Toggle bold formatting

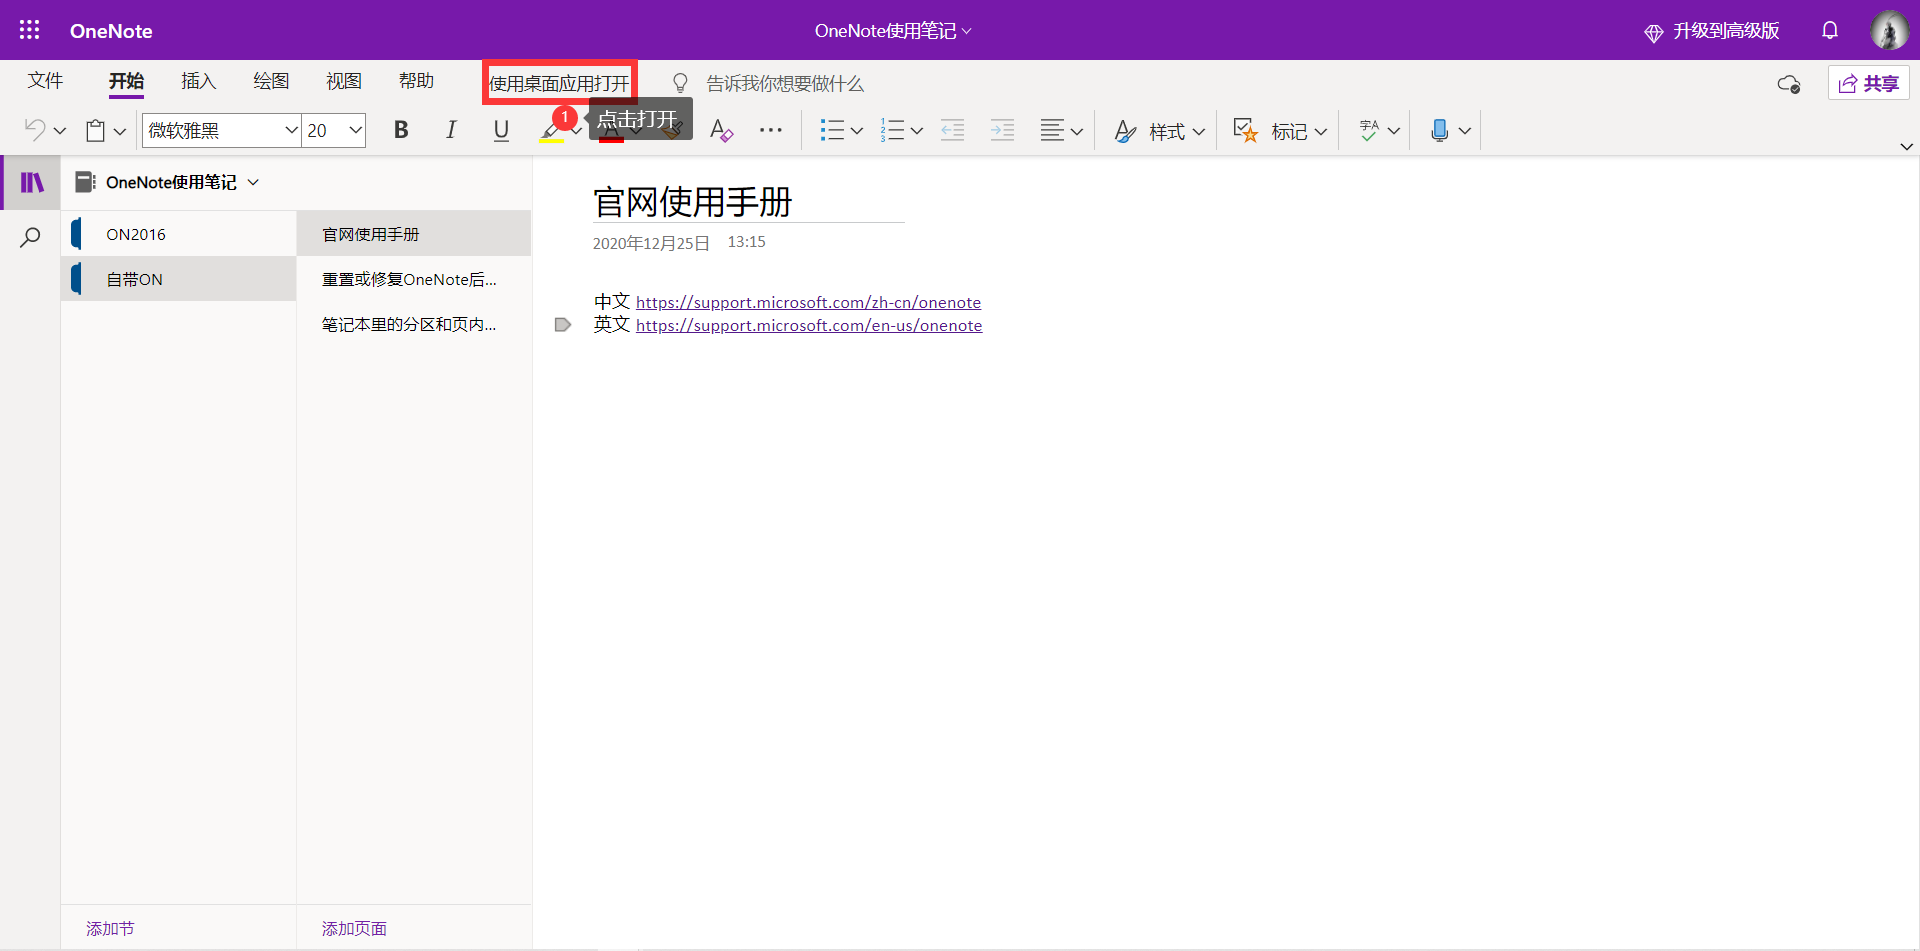pyautogui.click(x=401, y=130)
